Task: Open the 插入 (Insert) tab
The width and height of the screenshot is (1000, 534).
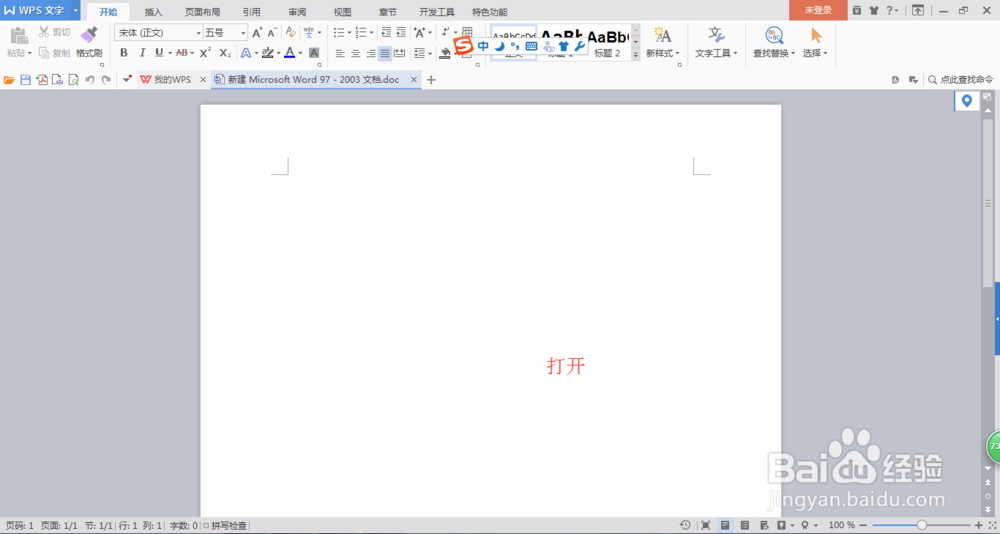Action: [x=154, y=11]
